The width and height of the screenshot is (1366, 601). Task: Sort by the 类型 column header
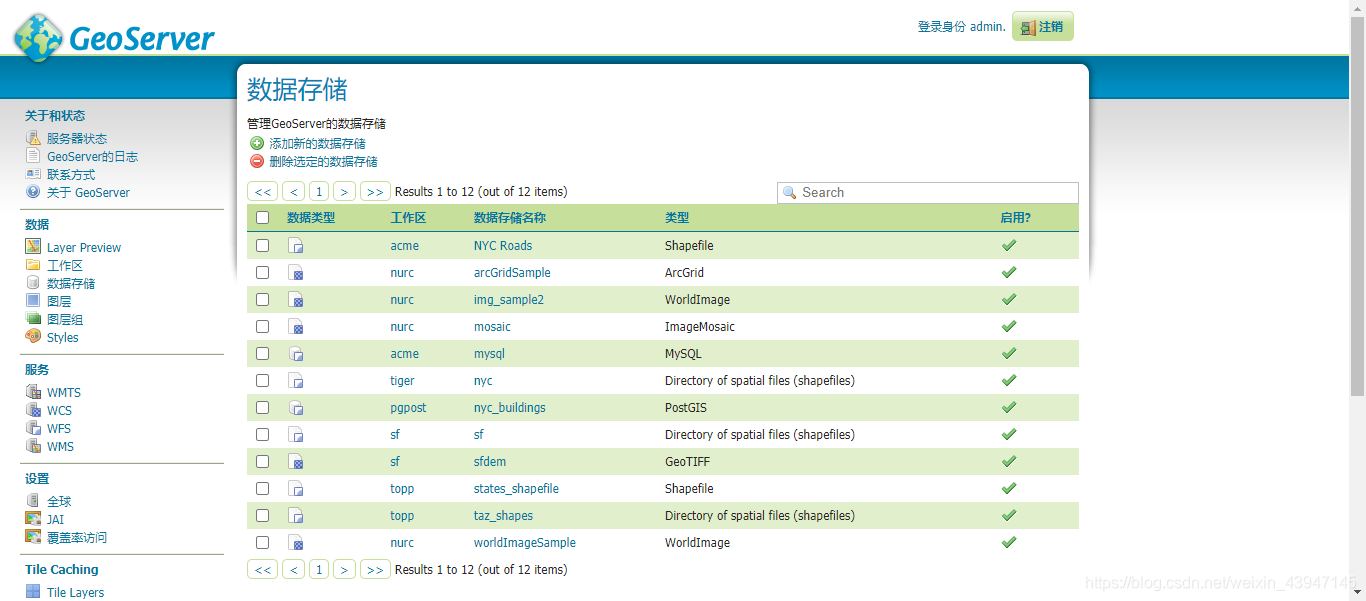[677, 217]
